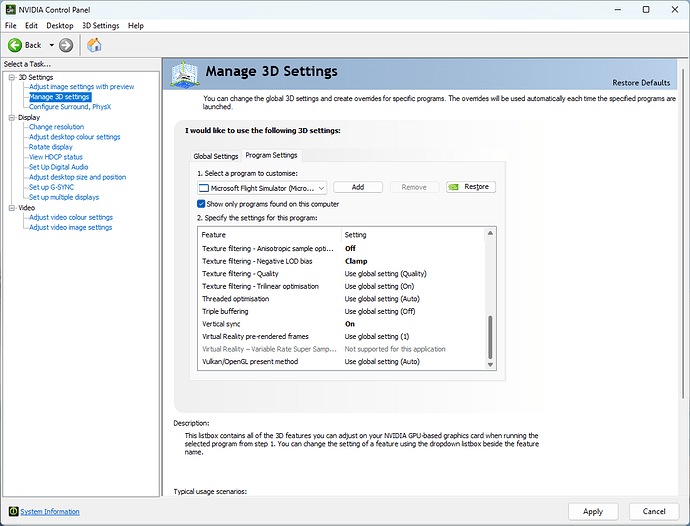
Task: Go to the Home page icon
Action: [x=94, y=45]
